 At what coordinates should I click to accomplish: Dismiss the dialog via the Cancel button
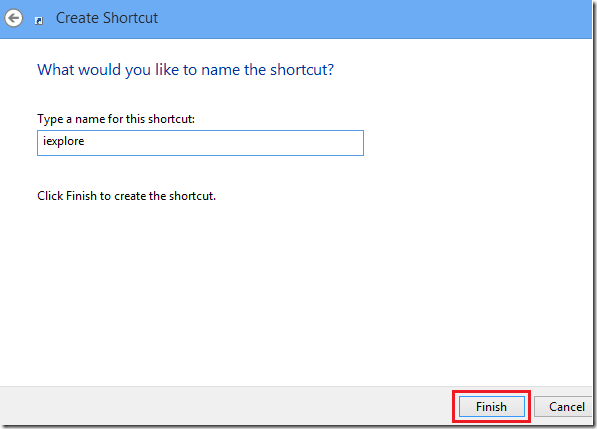coord(564,407)
